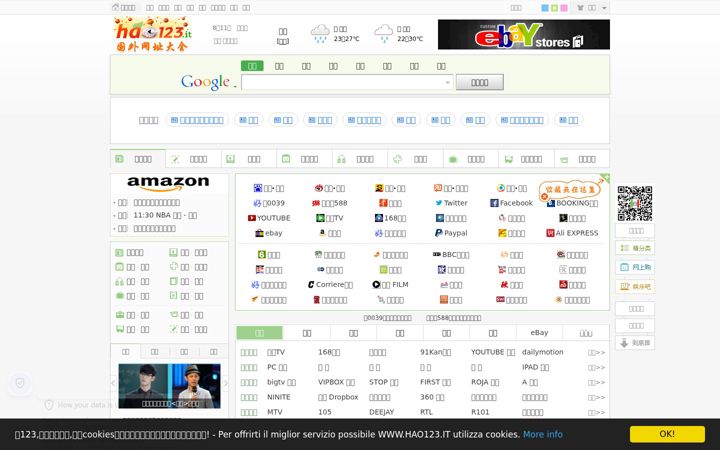Click the hao123.it logo
Image resolution: width=720 pixels, height=450 pixels.
[152, 34]
